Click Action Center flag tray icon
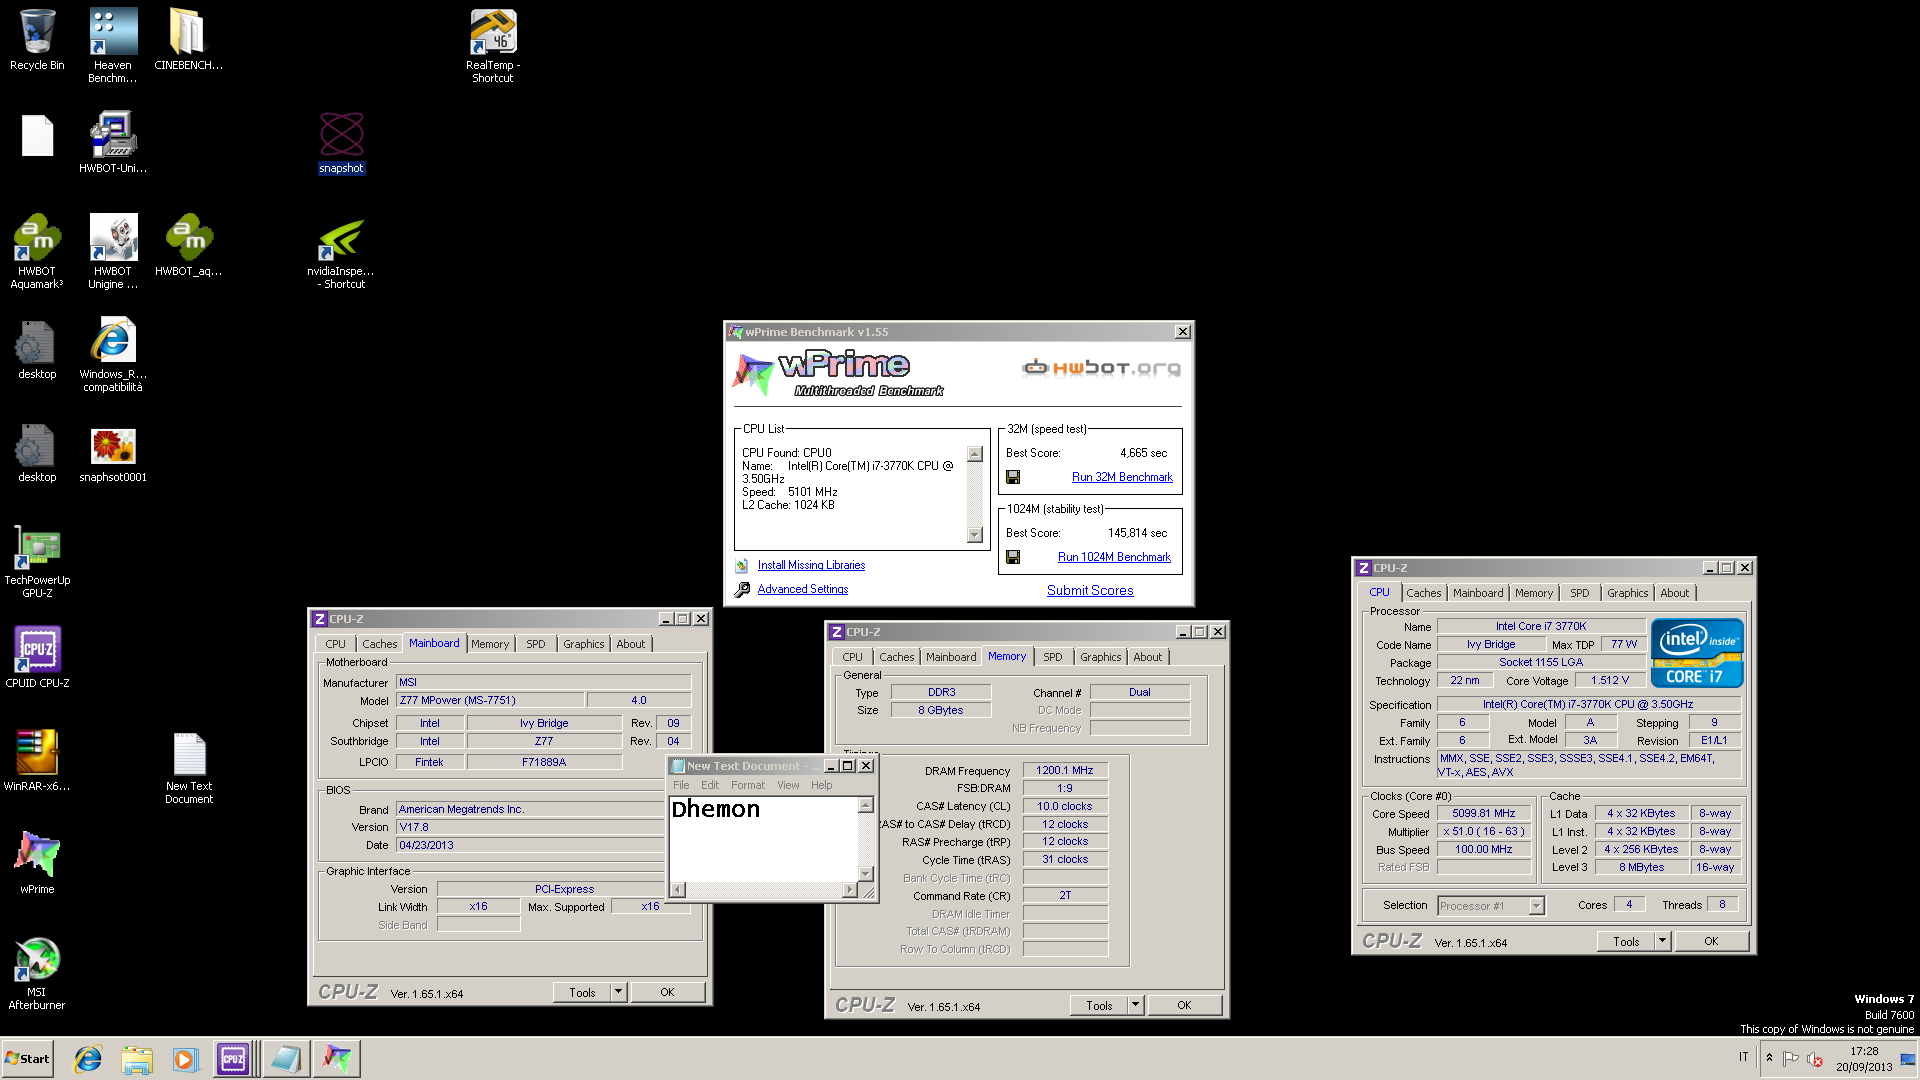 click(1791, 1058)
